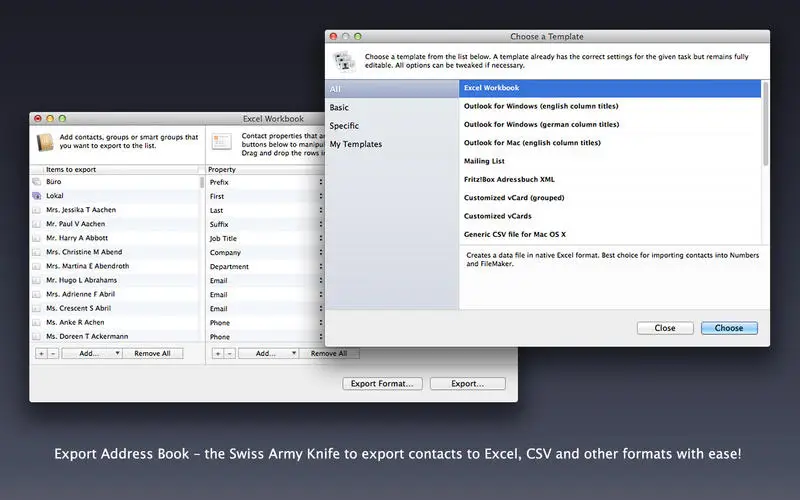Click plus button under the Property list
This screenshot has height=500, width=800.
[x=218, y=353]
